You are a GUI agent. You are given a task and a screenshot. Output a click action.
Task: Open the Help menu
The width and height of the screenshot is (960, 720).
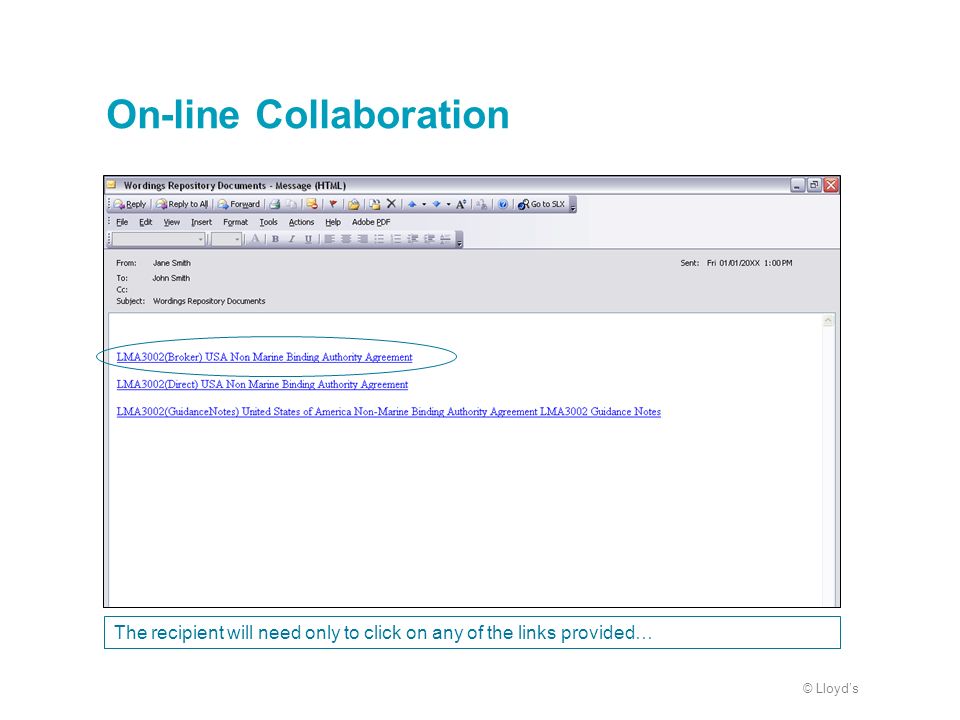tap(333, 222)
